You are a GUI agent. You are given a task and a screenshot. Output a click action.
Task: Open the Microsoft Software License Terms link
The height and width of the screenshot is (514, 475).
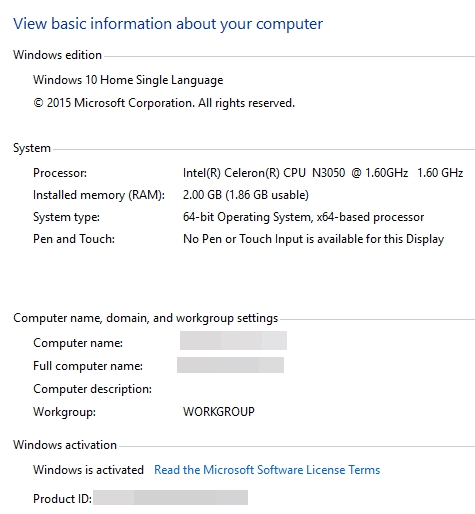(267, 470)
